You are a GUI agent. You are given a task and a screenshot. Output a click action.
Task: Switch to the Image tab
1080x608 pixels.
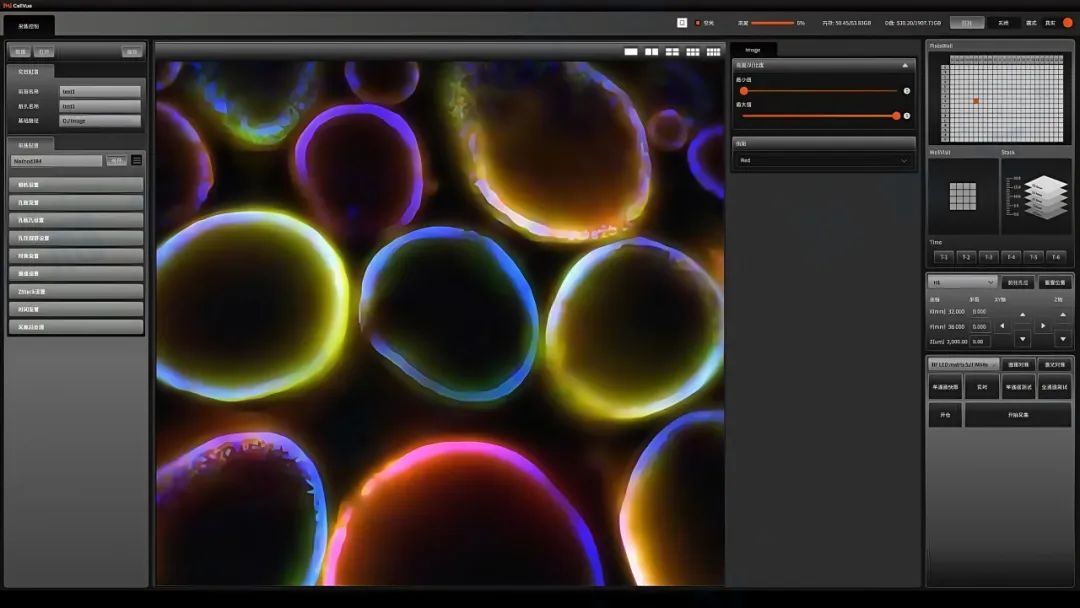point(753,49)
